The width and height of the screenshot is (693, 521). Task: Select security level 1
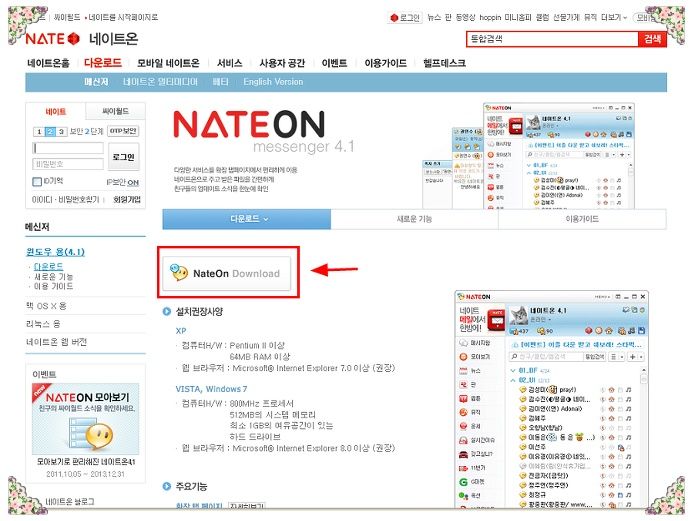click(x=39, y=131)
